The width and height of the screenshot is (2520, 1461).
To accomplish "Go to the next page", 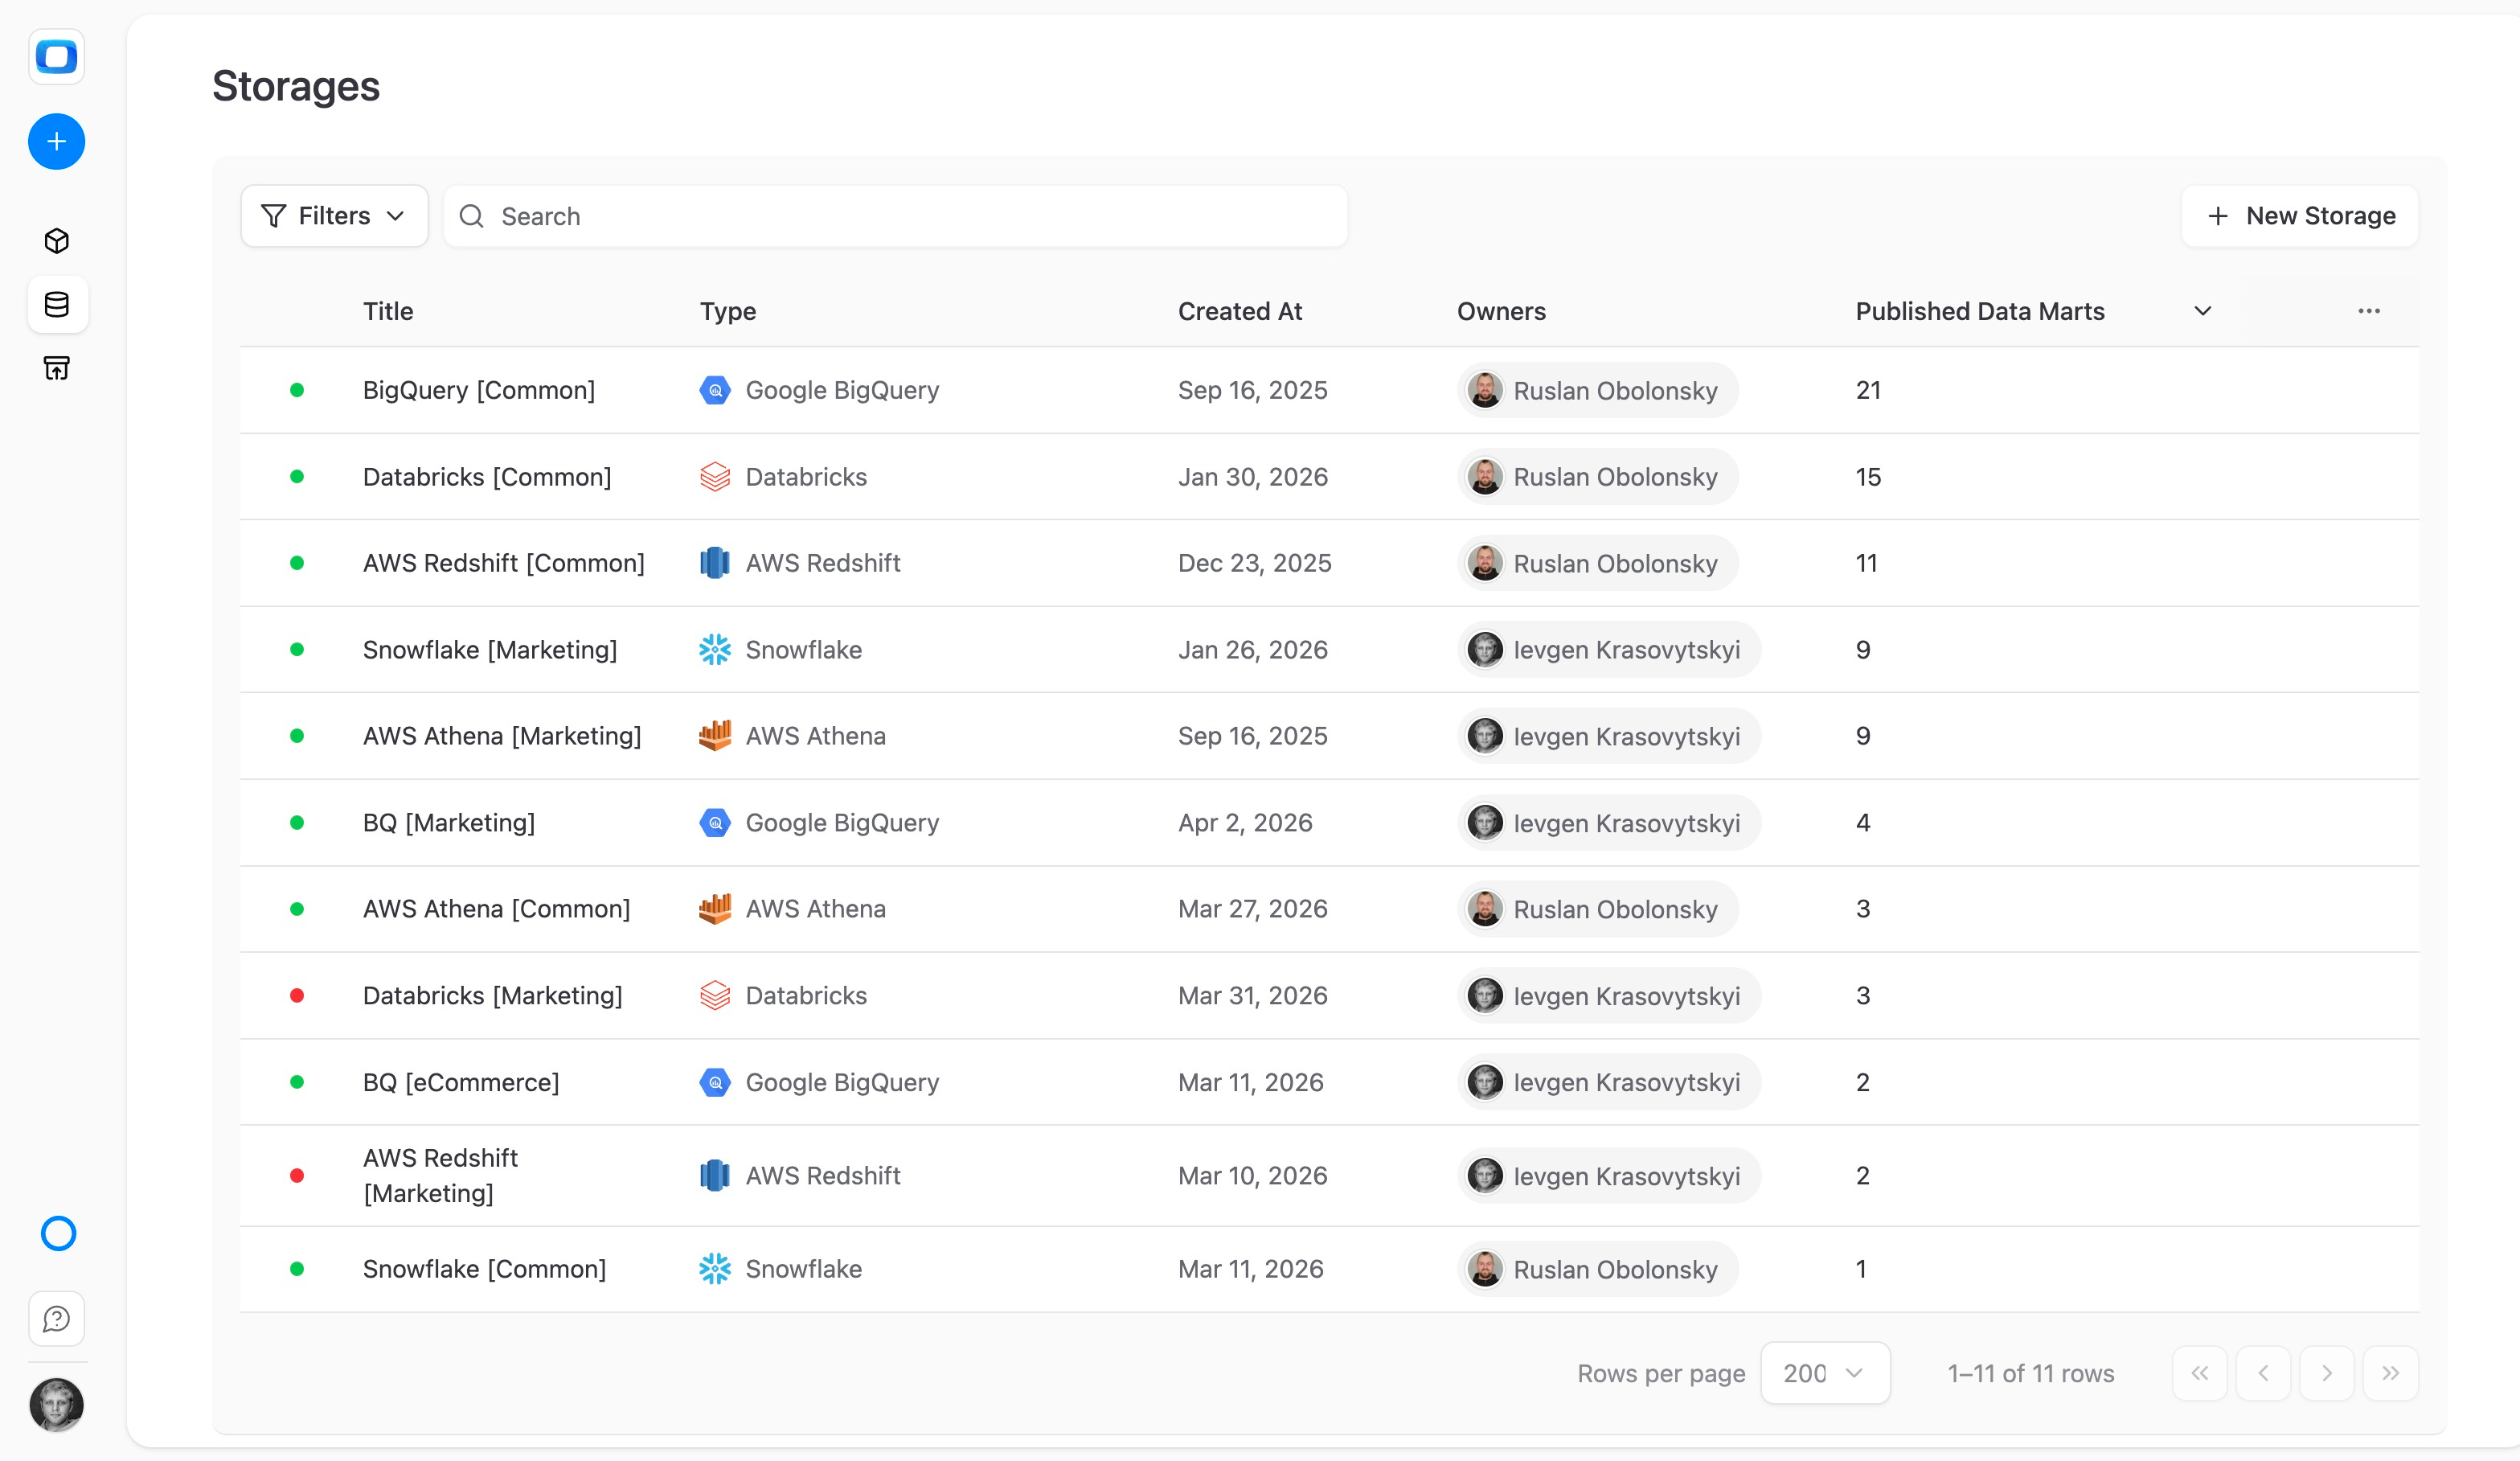I will click(x=2327, y=1373).
